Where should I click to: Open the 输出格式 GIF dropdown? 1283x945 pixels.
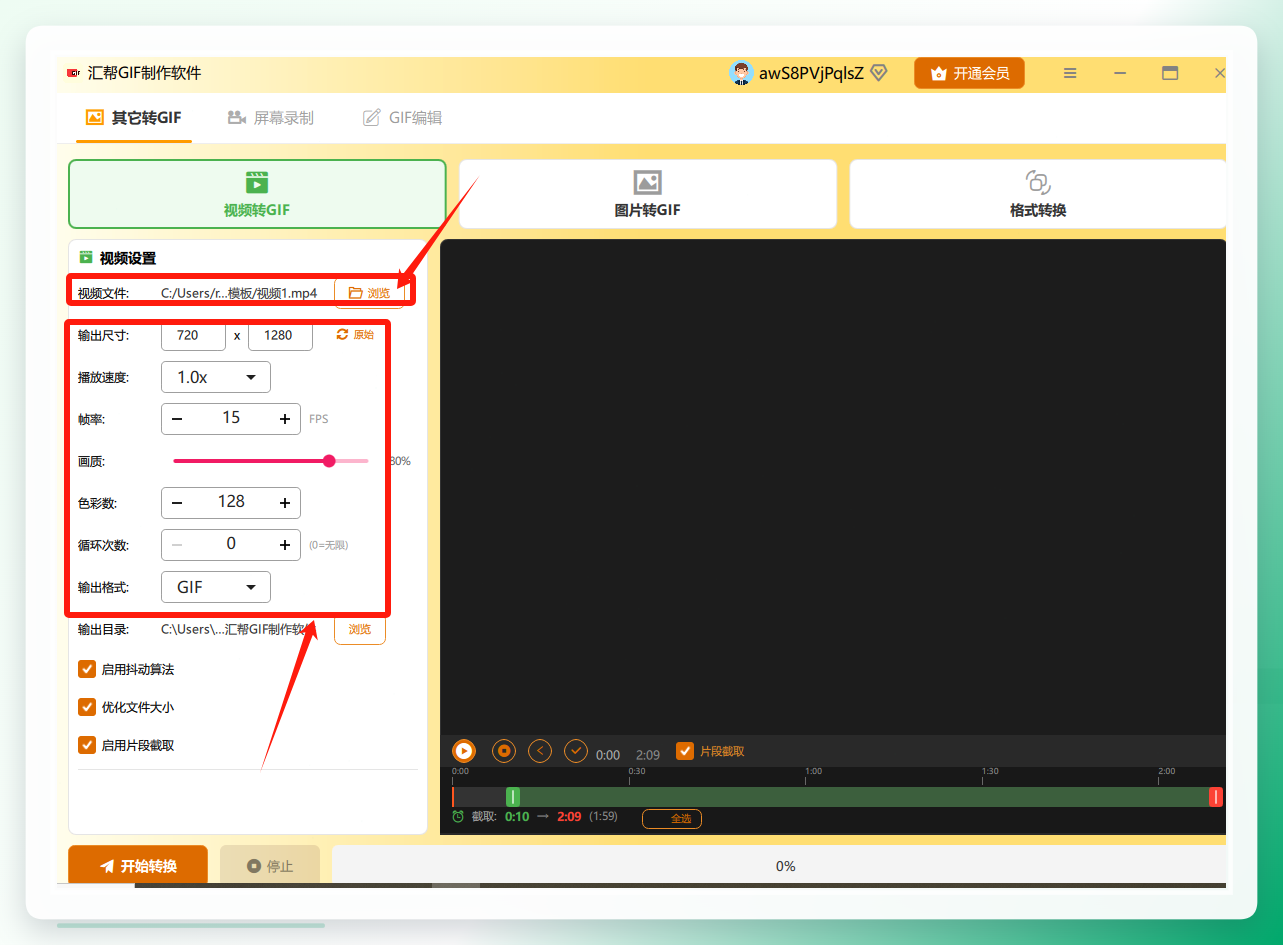click(x=216, y=587)
